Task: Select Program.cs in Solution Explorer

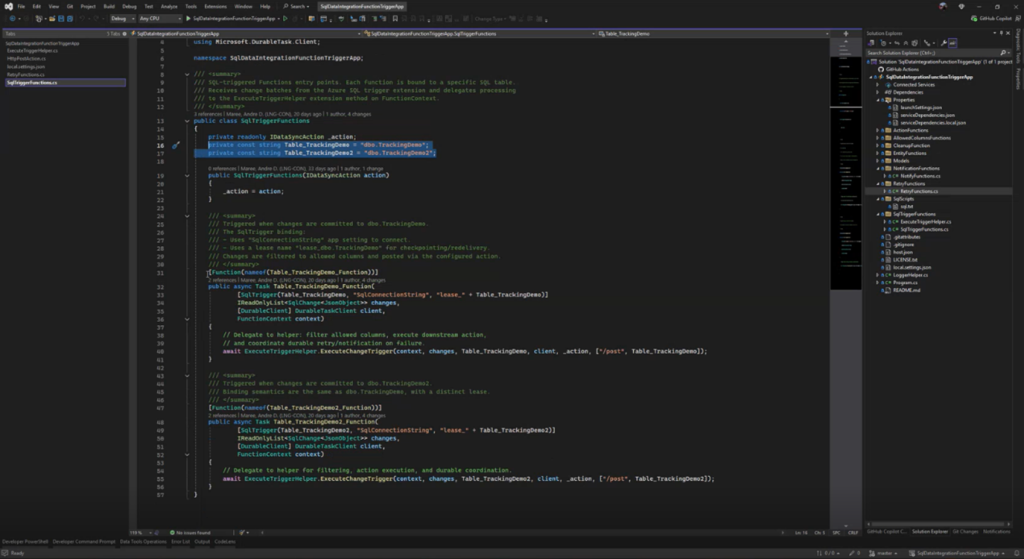Action: tap(905, 283)
